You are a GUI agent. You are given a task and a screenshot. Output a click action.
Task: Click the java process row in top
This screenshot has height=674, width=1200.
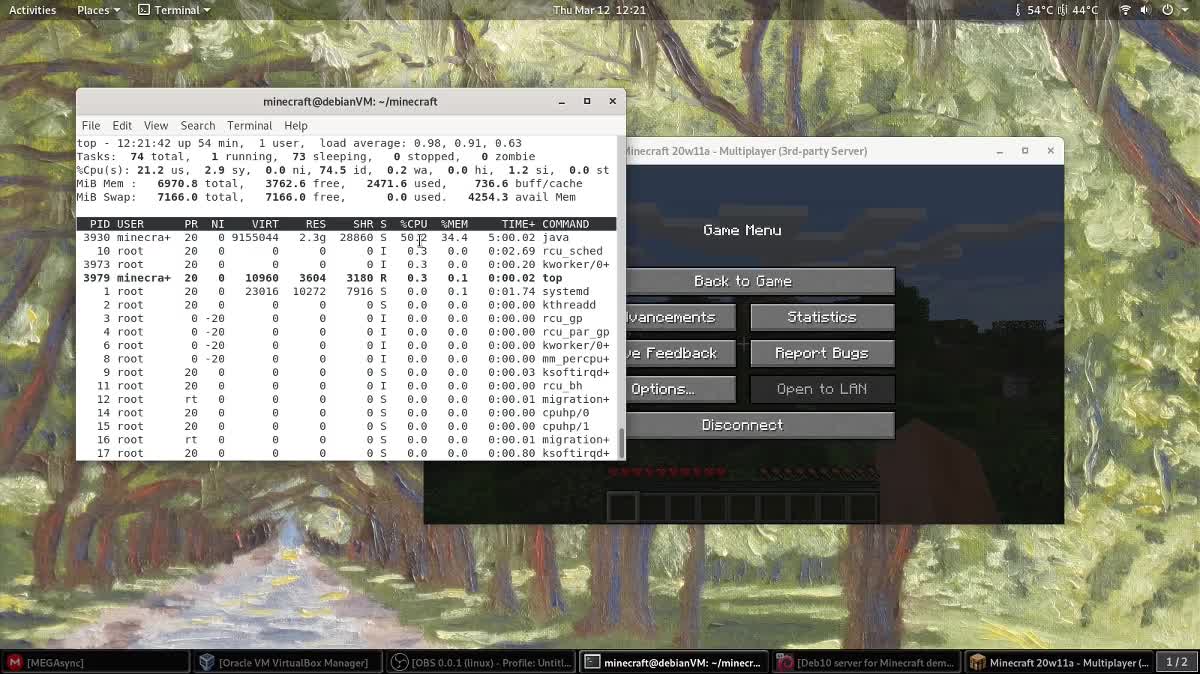(x=346, y=237)
